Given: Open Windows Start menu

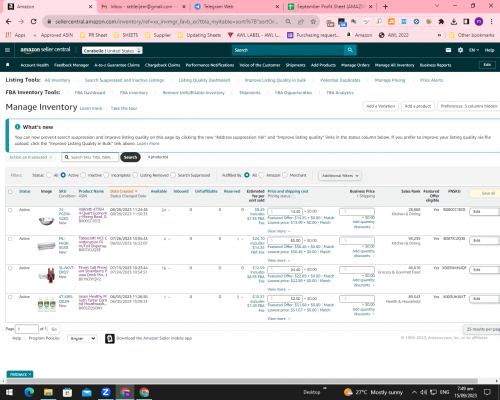Looking at the screenshot, I should 9,392.
